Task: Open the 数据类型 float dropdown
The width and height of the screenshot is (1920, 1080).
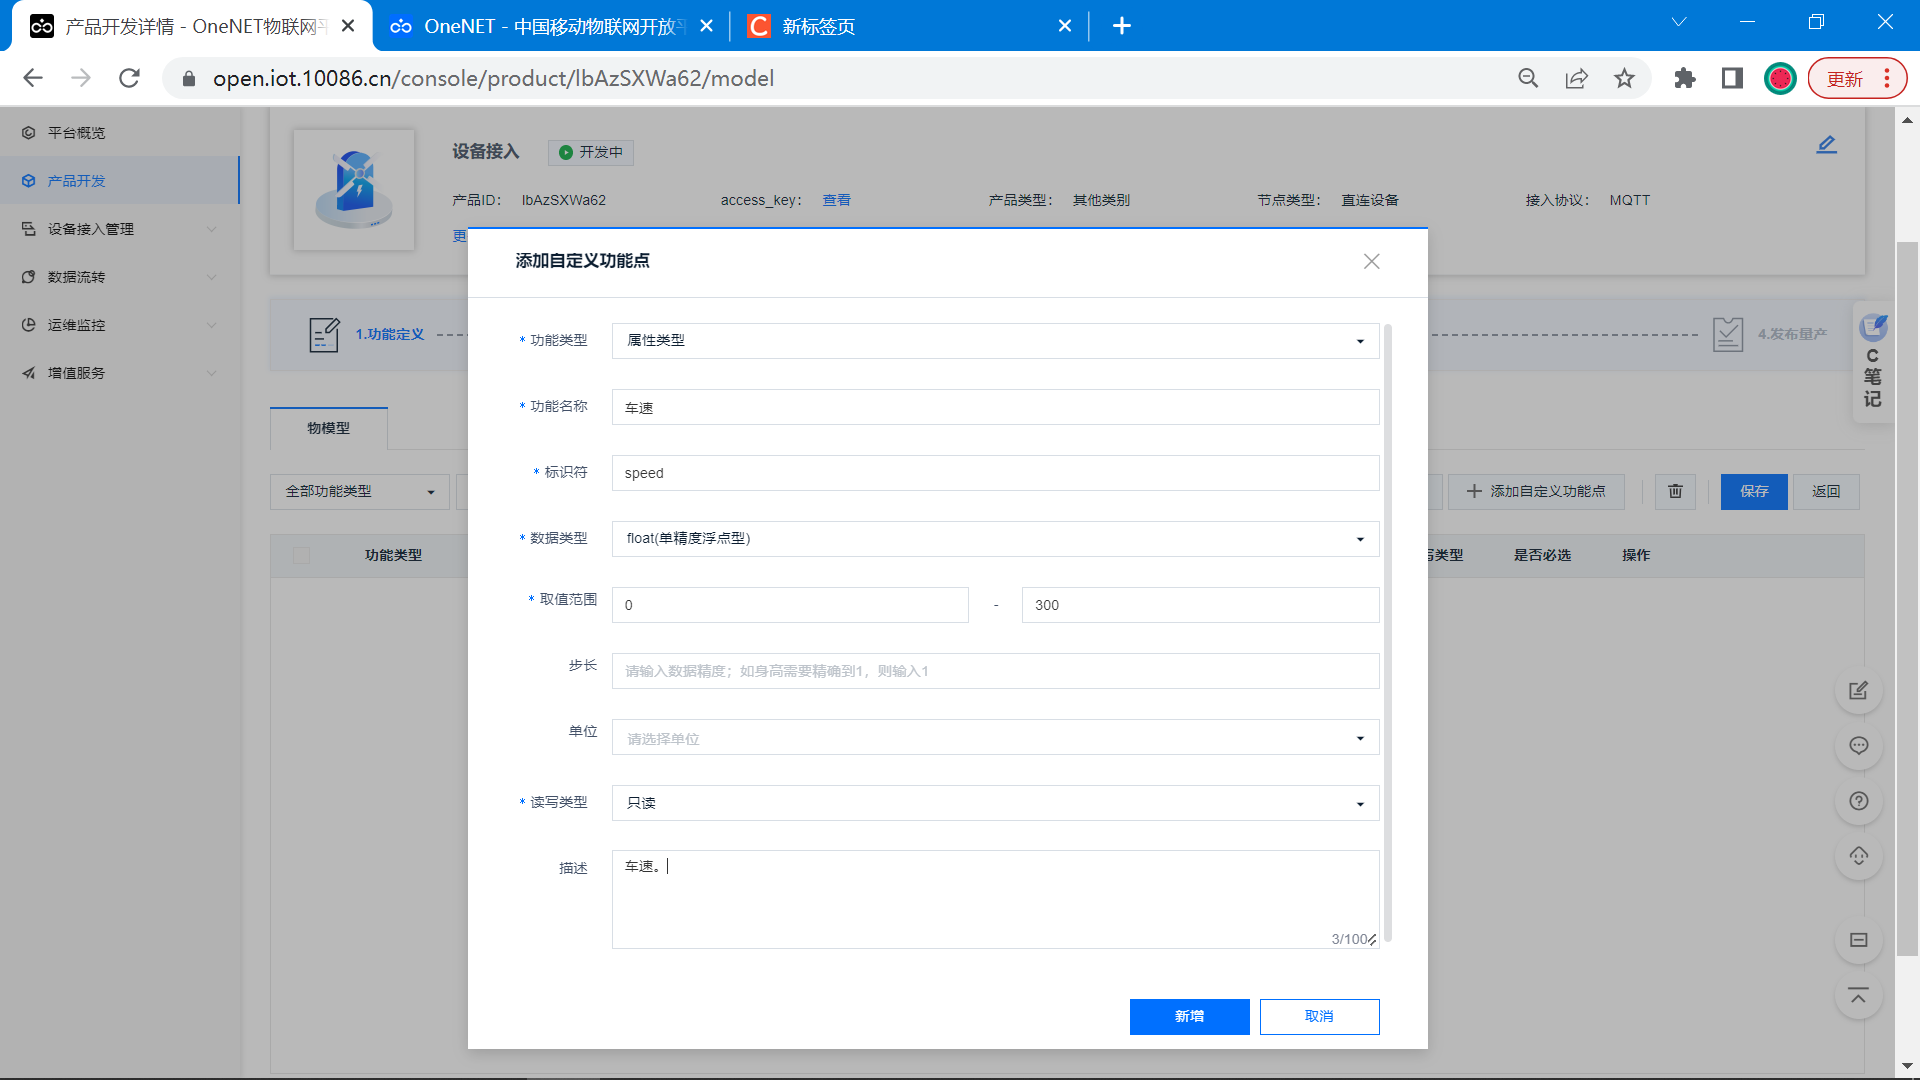Action: click(x=994, y=539)
